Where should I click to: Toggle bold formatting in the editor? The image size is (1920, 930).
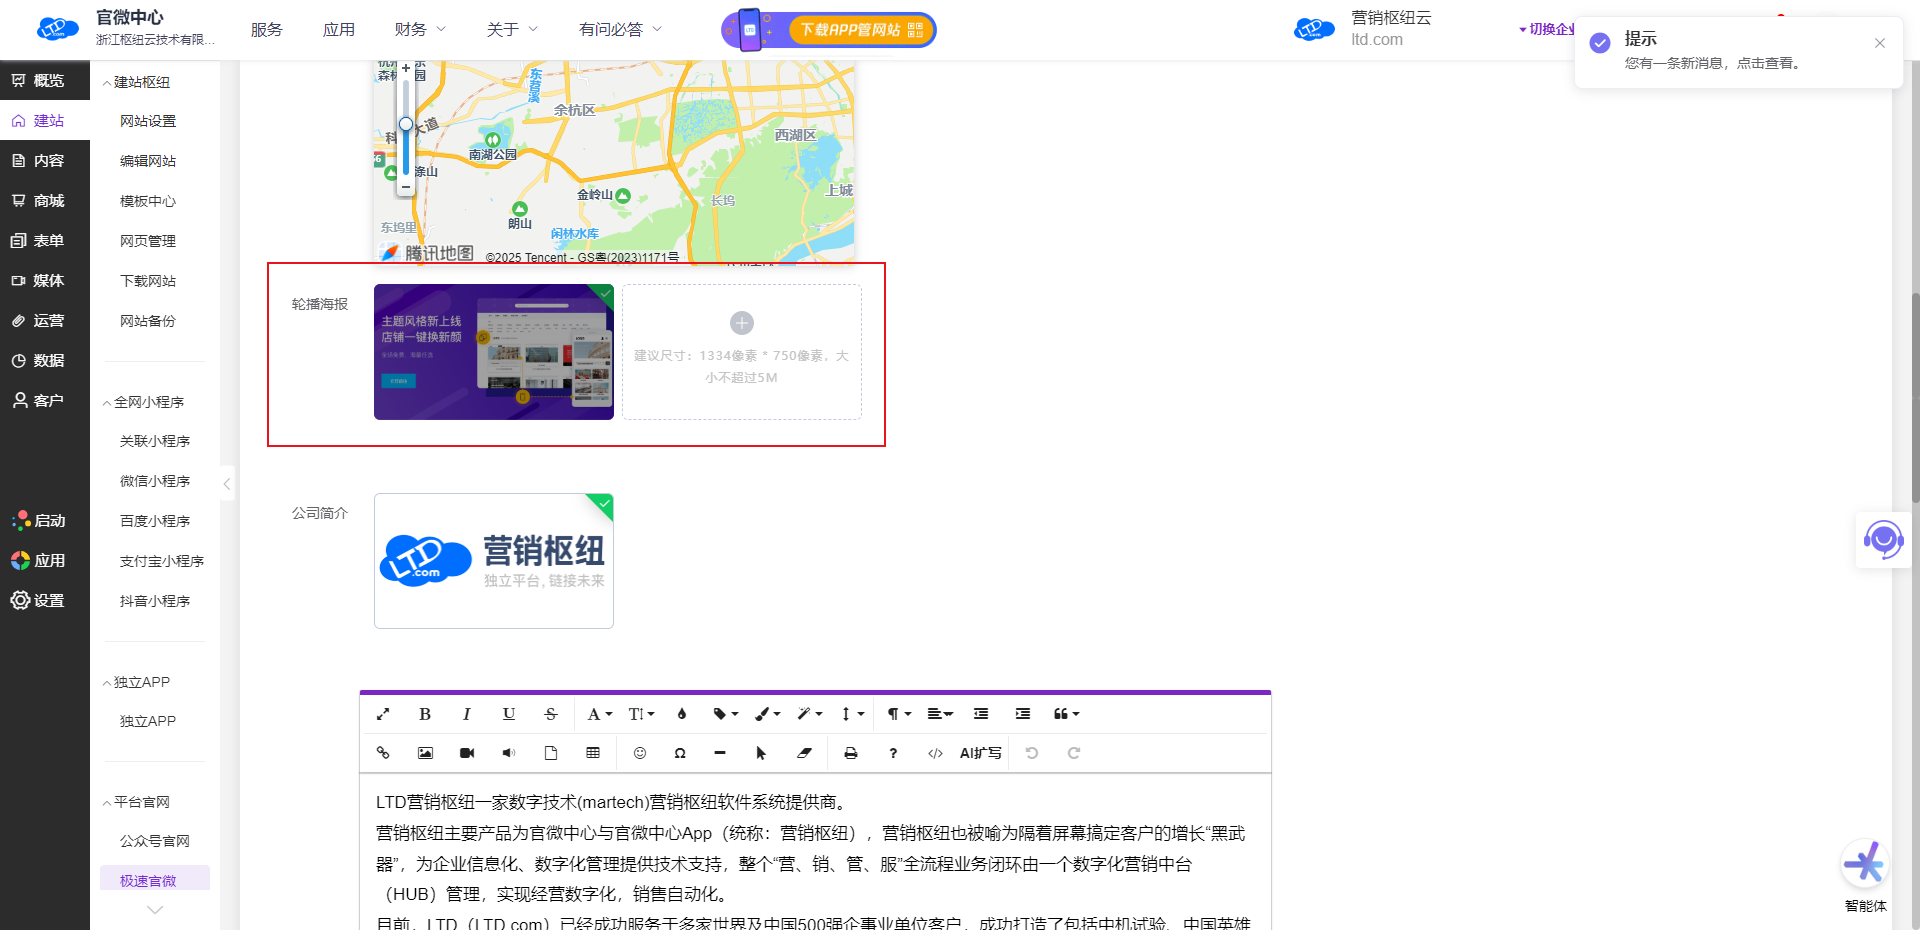425,714
